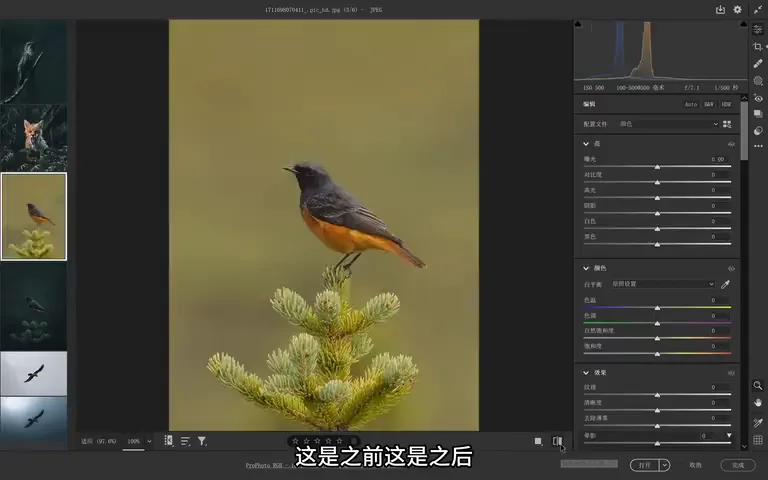
Task: Click the panel scrollbar up arrow
Action: click(744, 98)
